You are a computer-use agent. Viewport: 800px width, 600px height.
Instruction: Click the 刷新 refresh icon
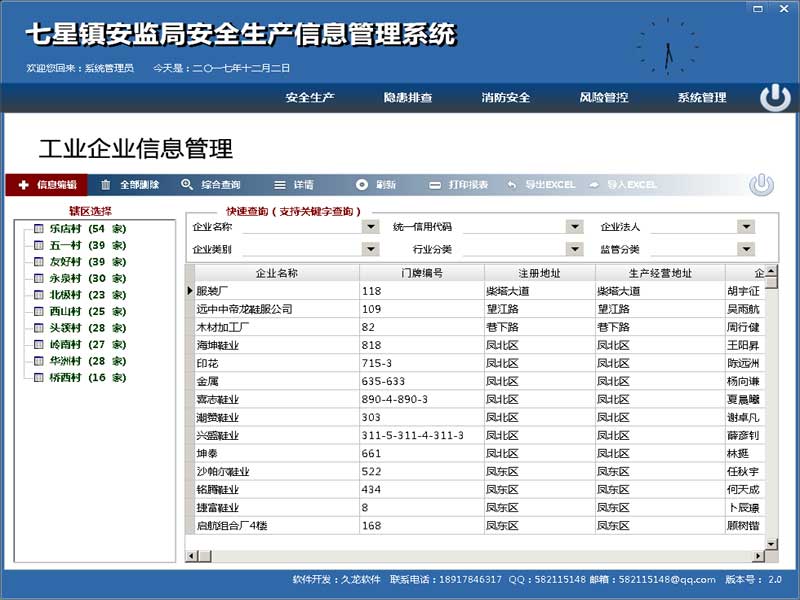362,185
